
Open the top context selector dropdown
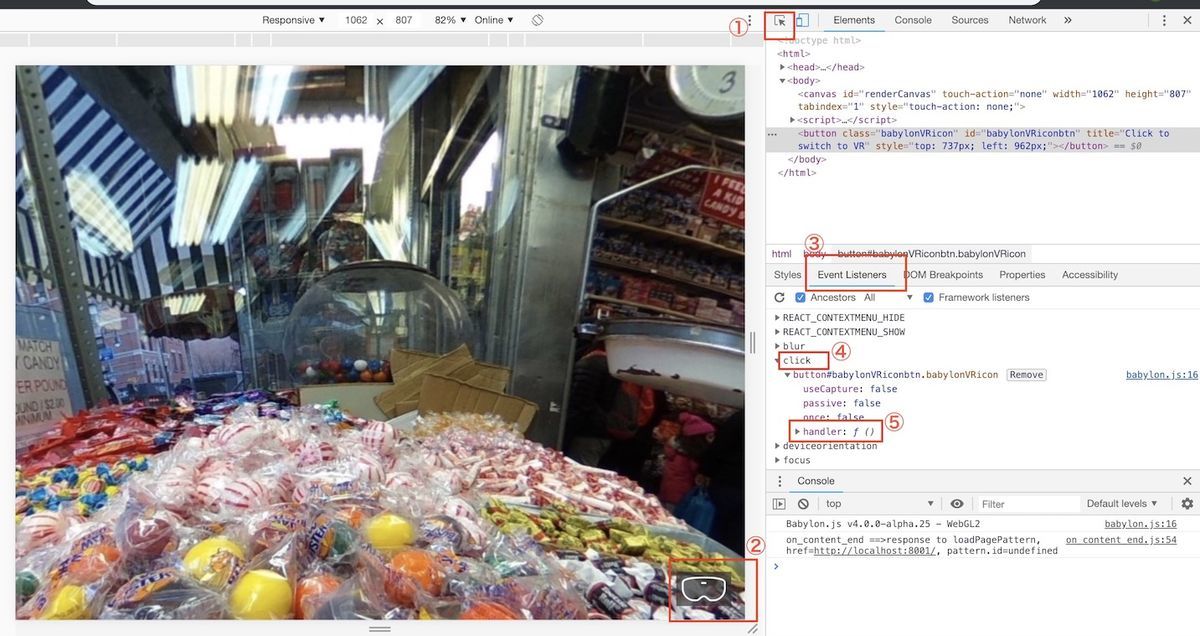[880, 504]
